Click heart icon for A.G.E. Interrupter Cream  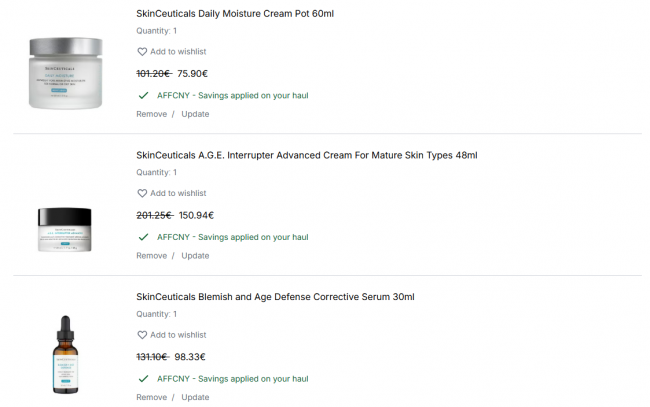click(x=142, y=193)
